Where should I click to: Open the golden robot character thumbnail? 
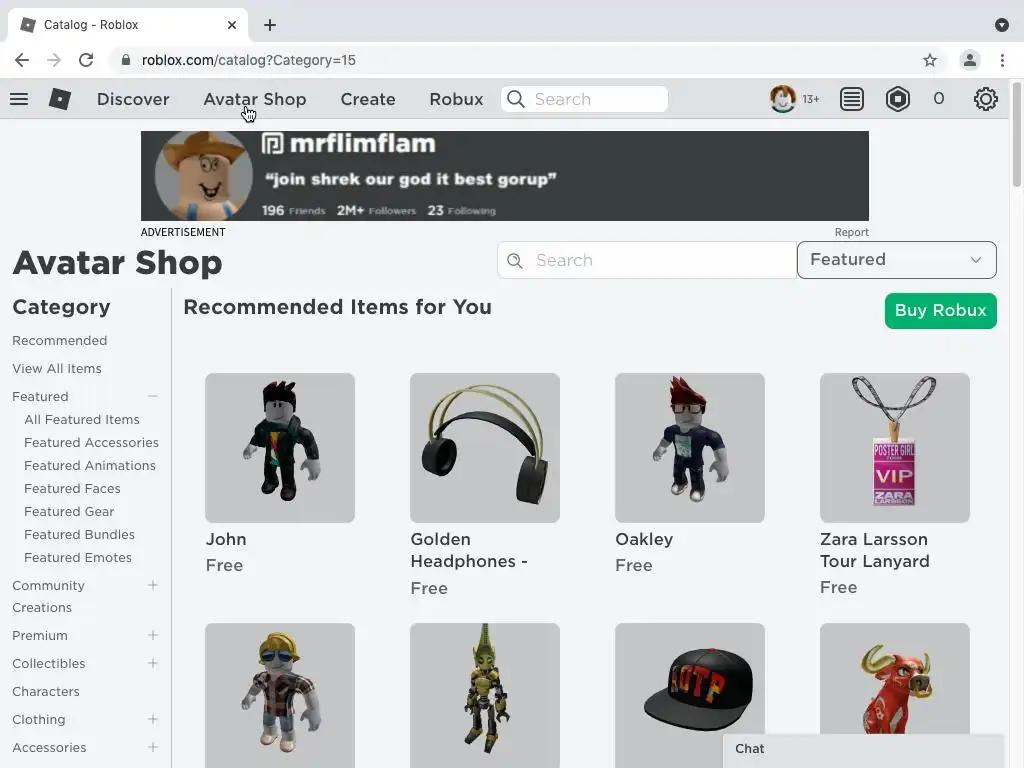[x=485, y=696]
